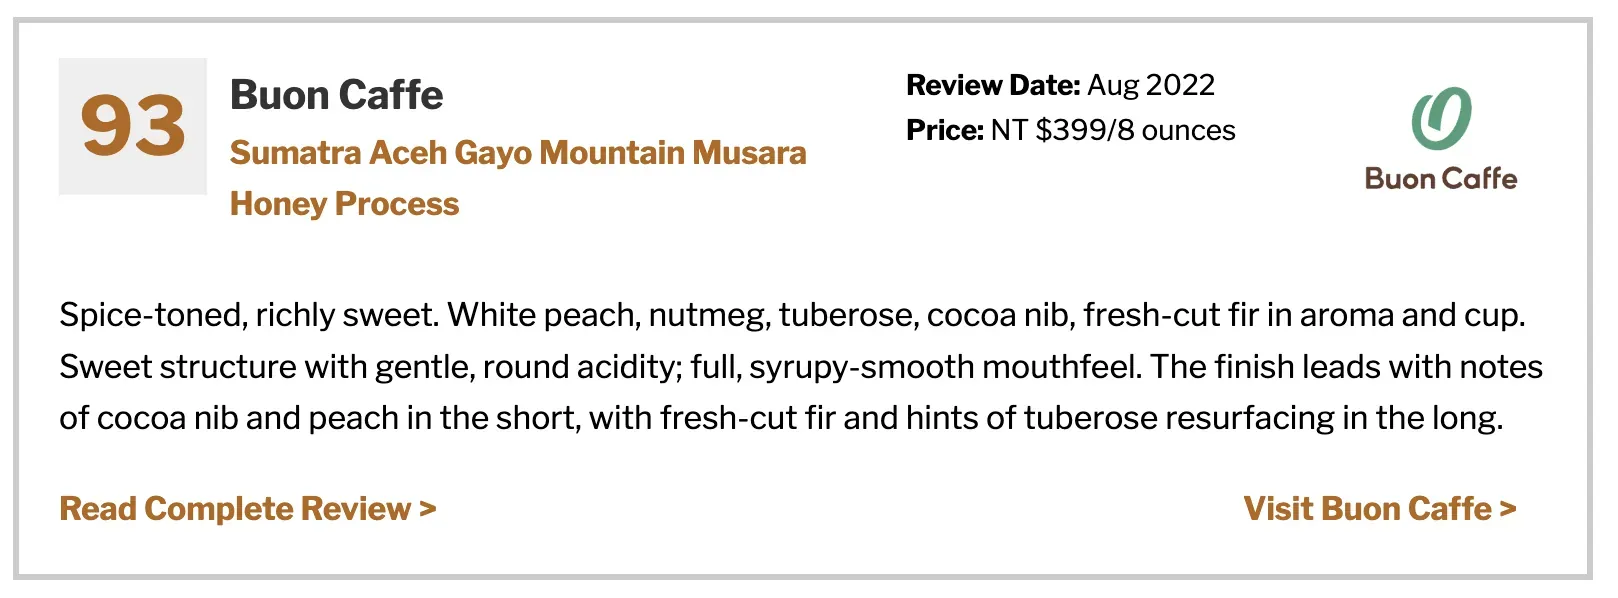Click the Honey Process title line
This screenshot has height=598, width=1618.
tap(344, 203)
